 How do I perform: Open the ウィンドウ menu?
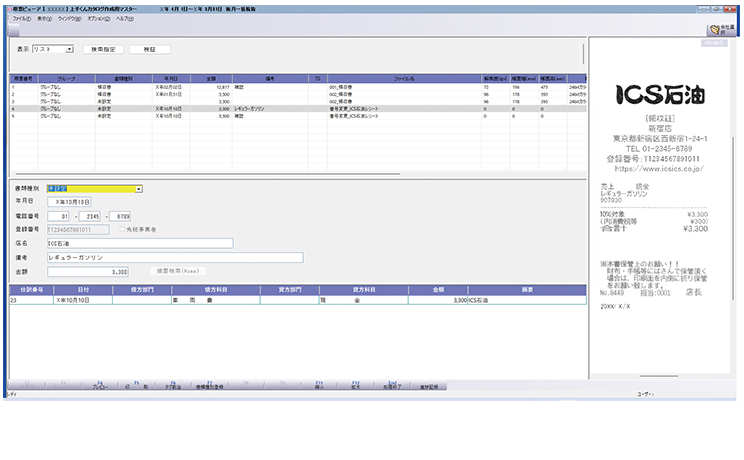(x=70, y=19)
